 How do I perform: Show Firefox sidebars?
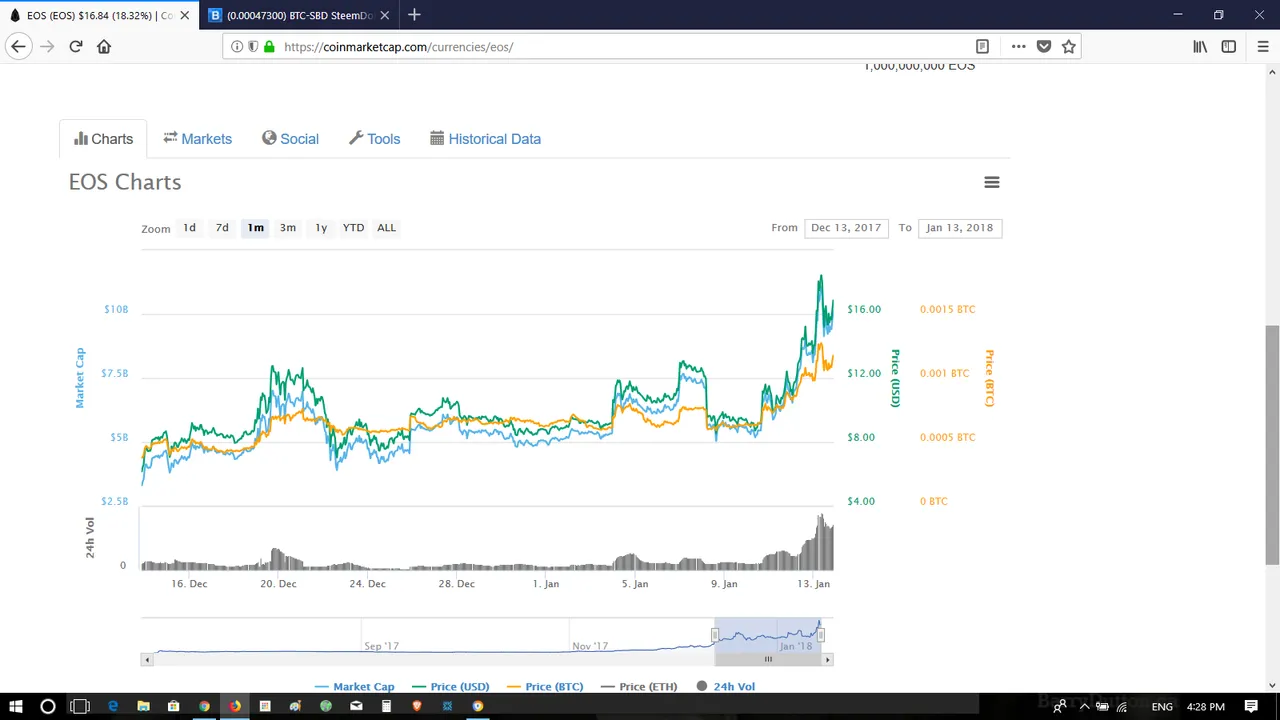(1229, 46)
